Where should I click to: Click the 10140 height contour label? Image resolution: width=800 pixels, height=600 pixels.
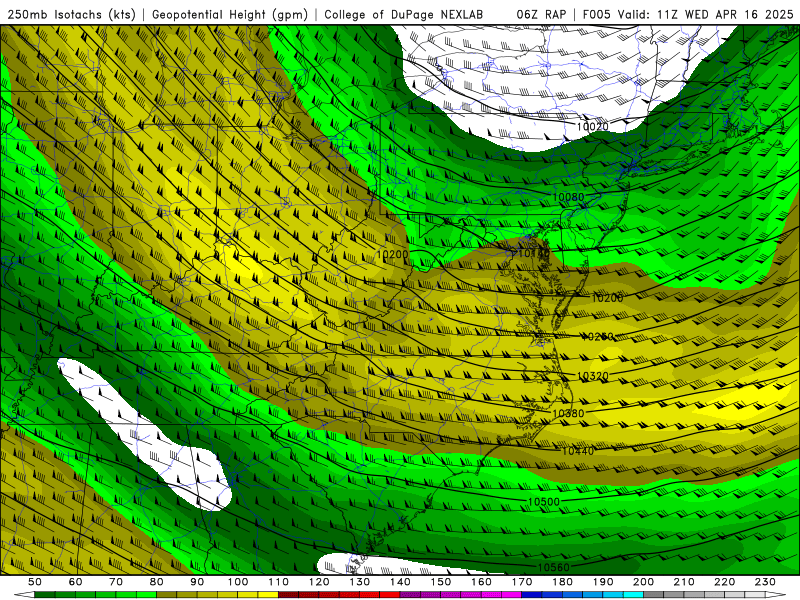[534, 253]
